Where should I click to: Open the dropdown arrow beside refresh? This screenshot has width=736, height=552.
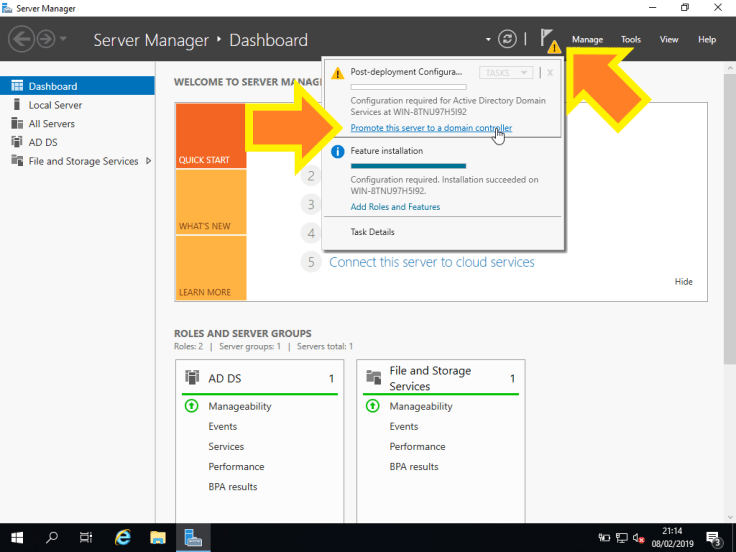489,40
